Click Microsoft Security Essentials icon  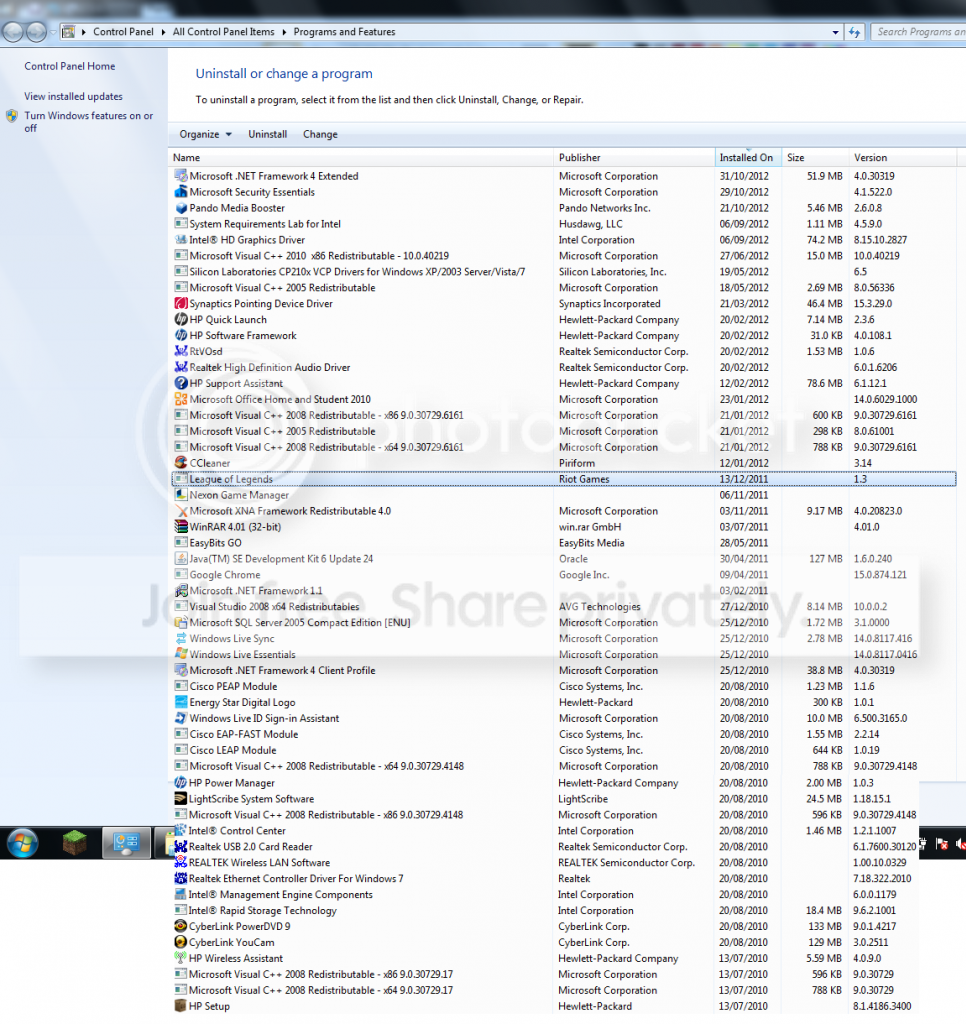(181, 192)
